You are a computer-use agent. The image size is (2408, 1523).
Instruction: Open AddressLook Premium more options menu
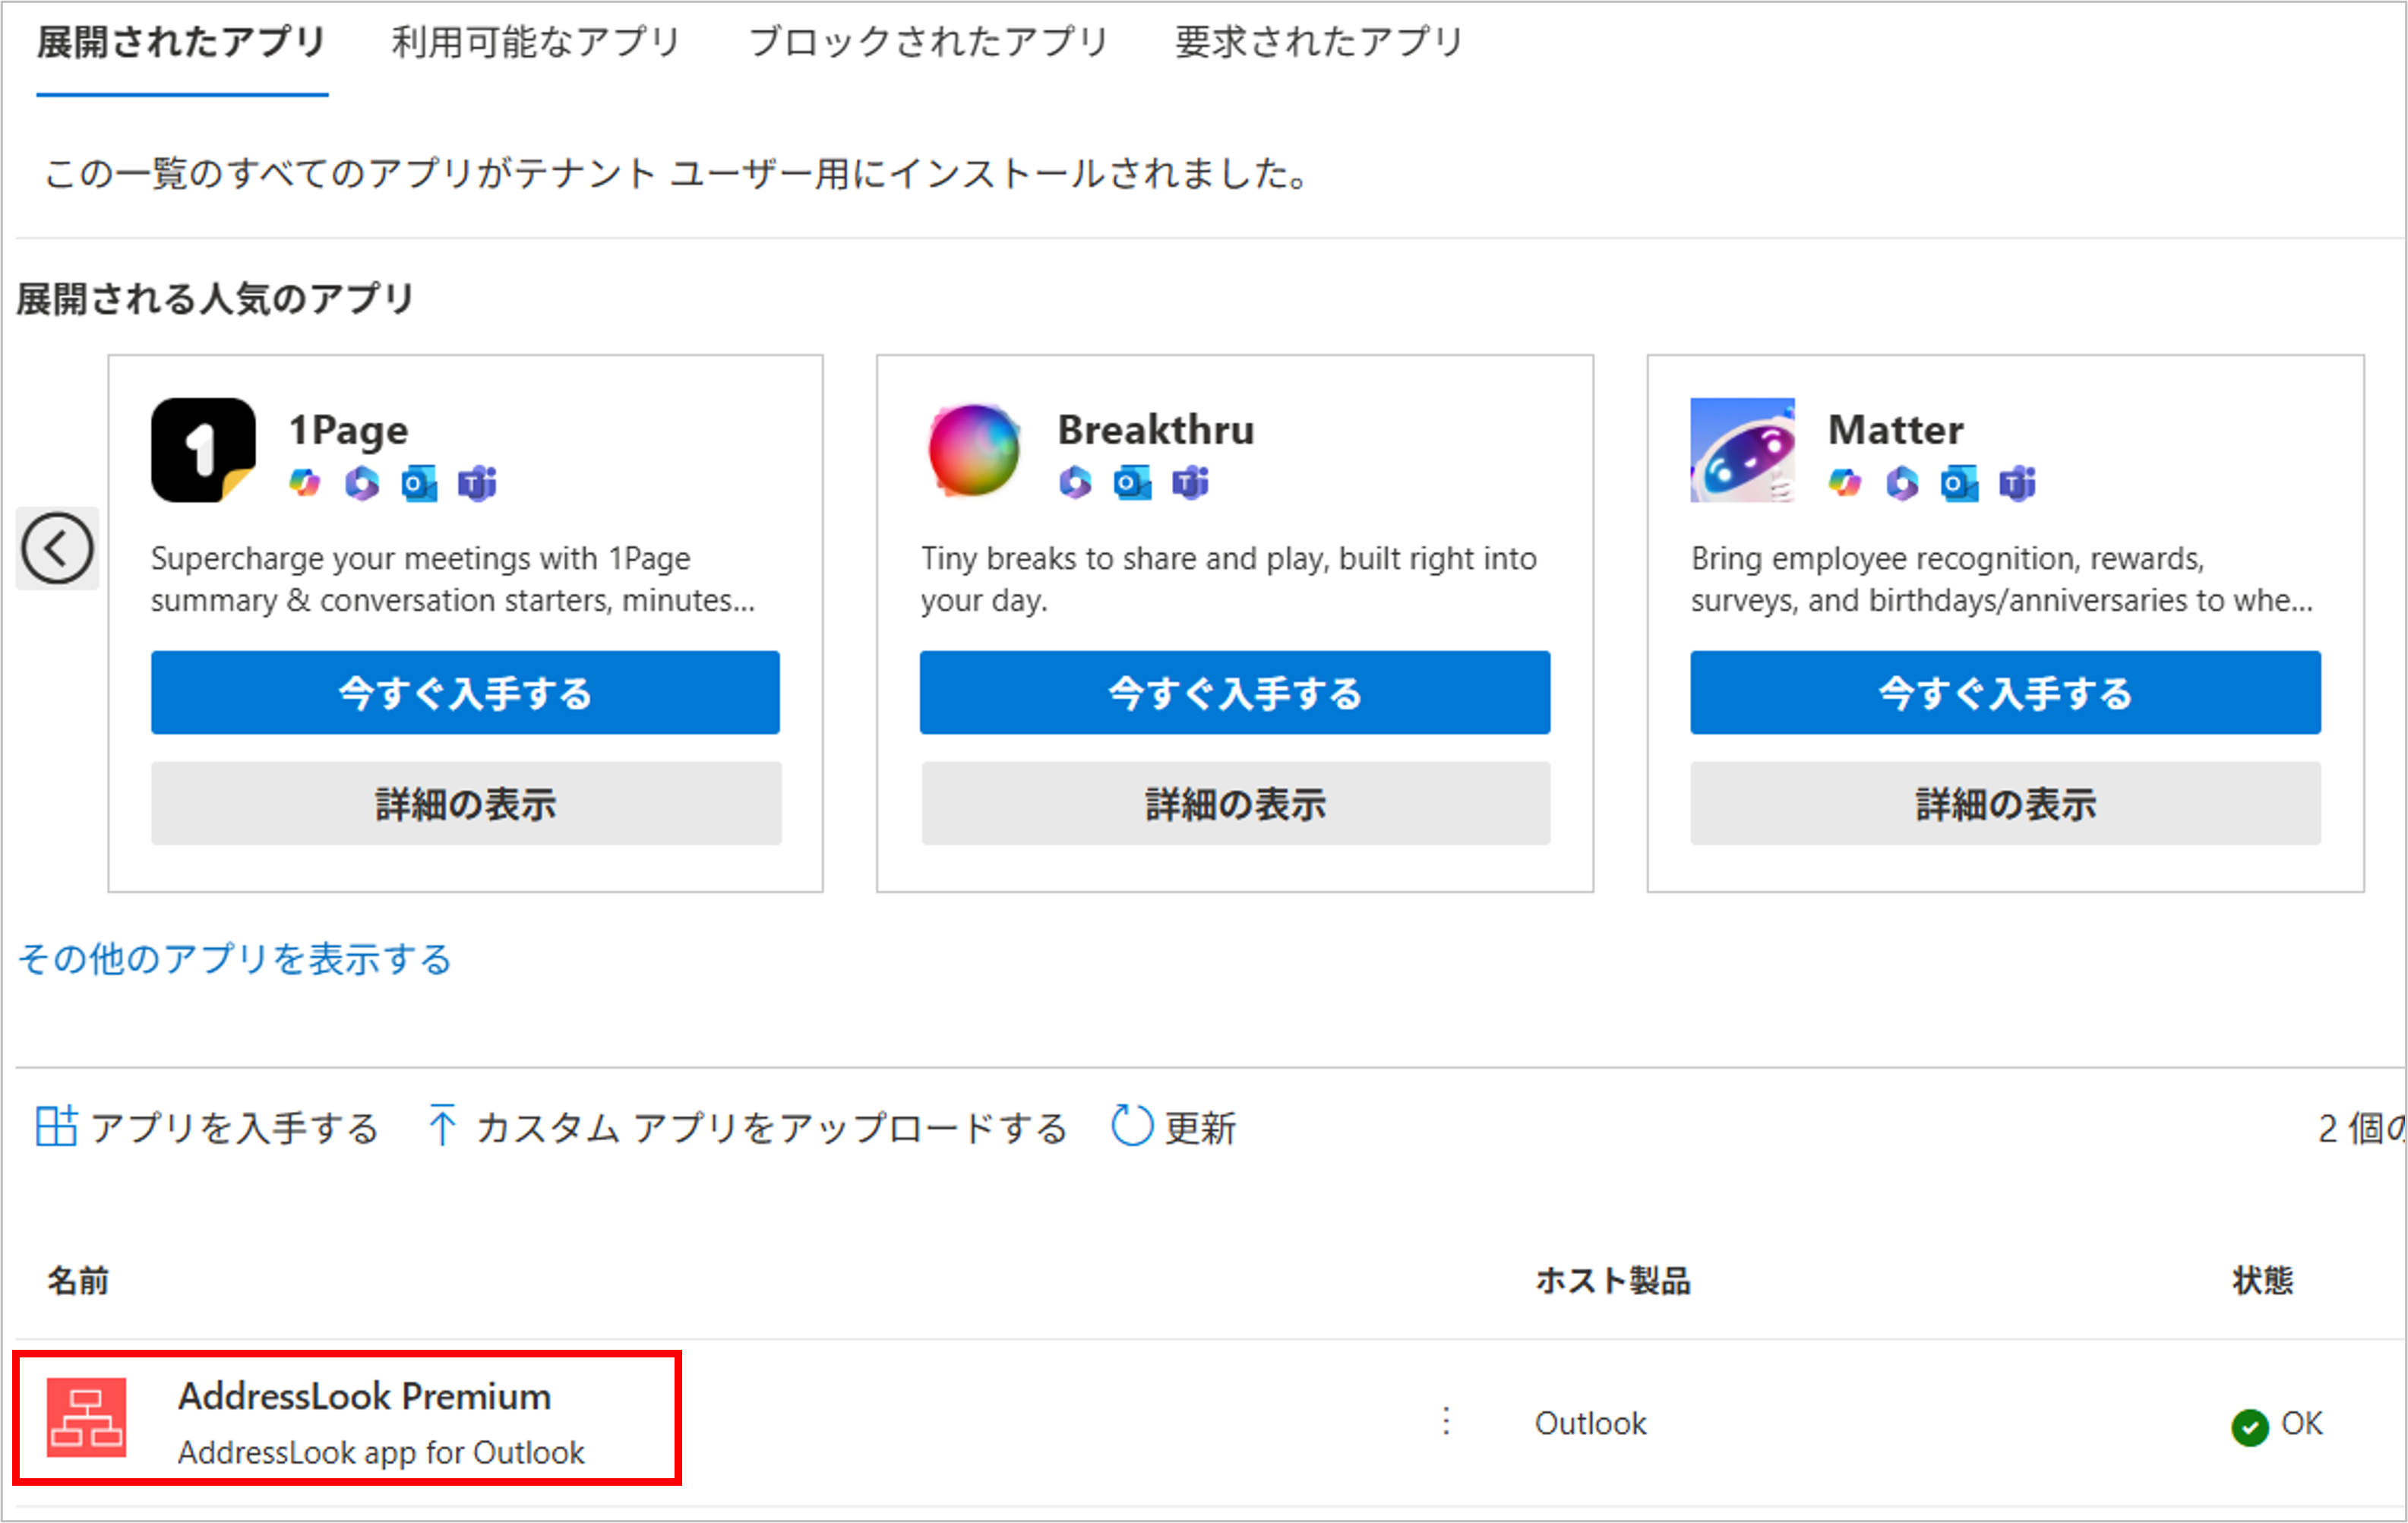1446,1421
